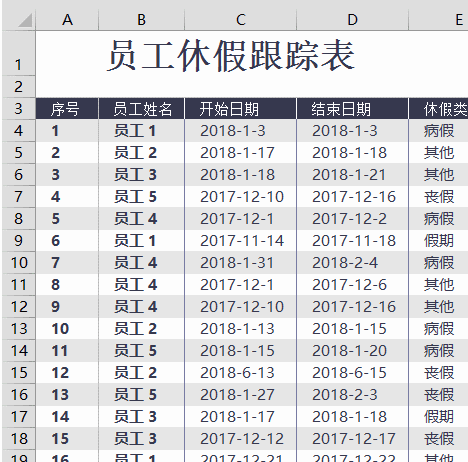Click the 序号 header cell
The height and width of the screenshot is (462, 468).
(67, 109)
